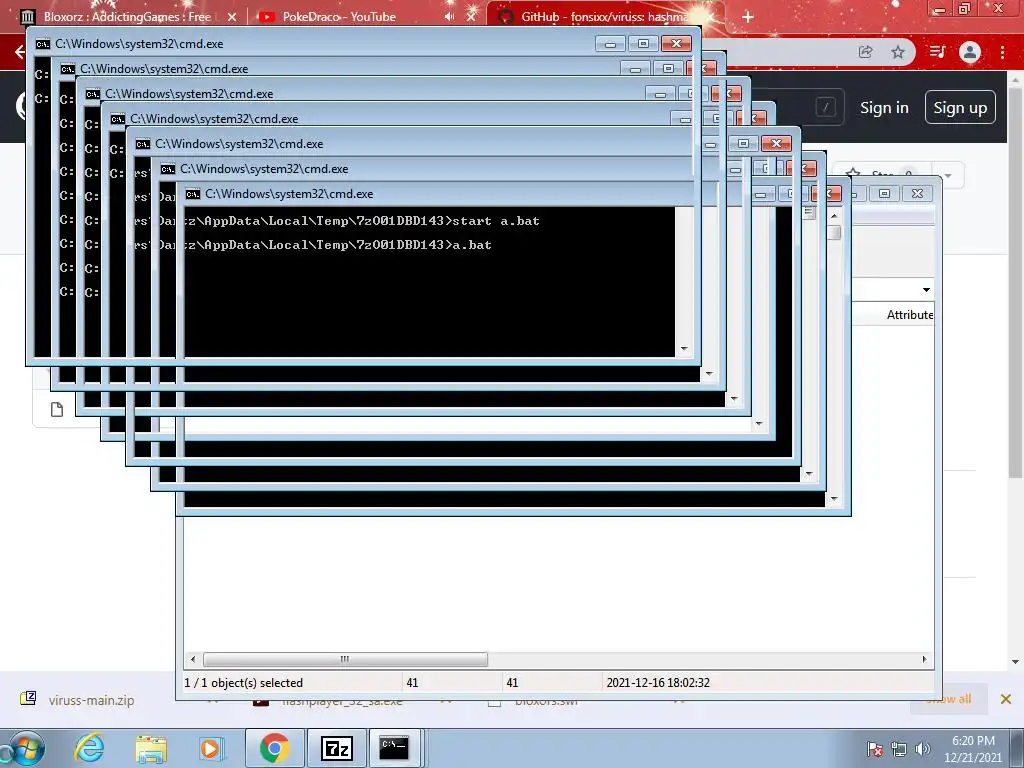Screen dimensions: 1024x768
Task: Close the PokeDraco YouTube tab
Action: click(x=471, y=16)
